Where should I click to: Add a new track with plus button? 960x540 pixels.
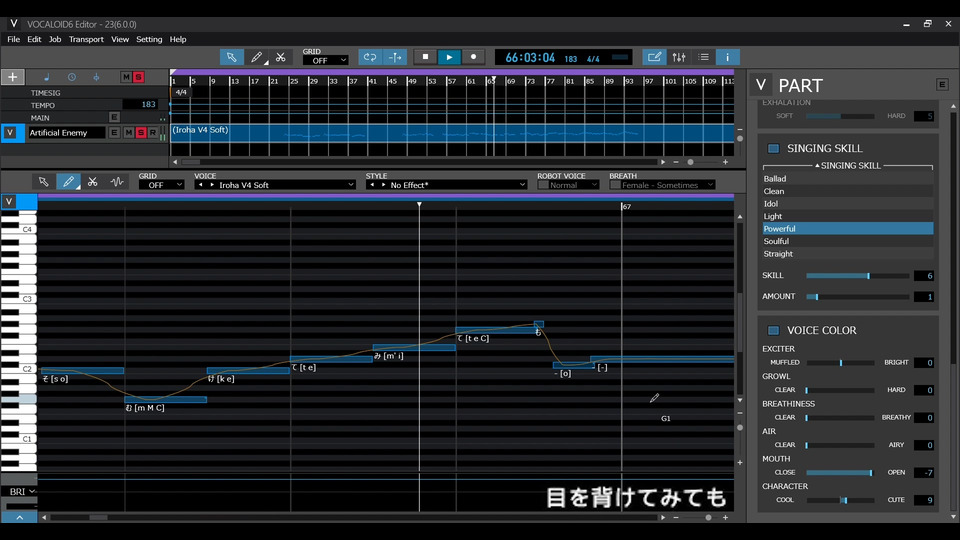click(x=12, y=77)
